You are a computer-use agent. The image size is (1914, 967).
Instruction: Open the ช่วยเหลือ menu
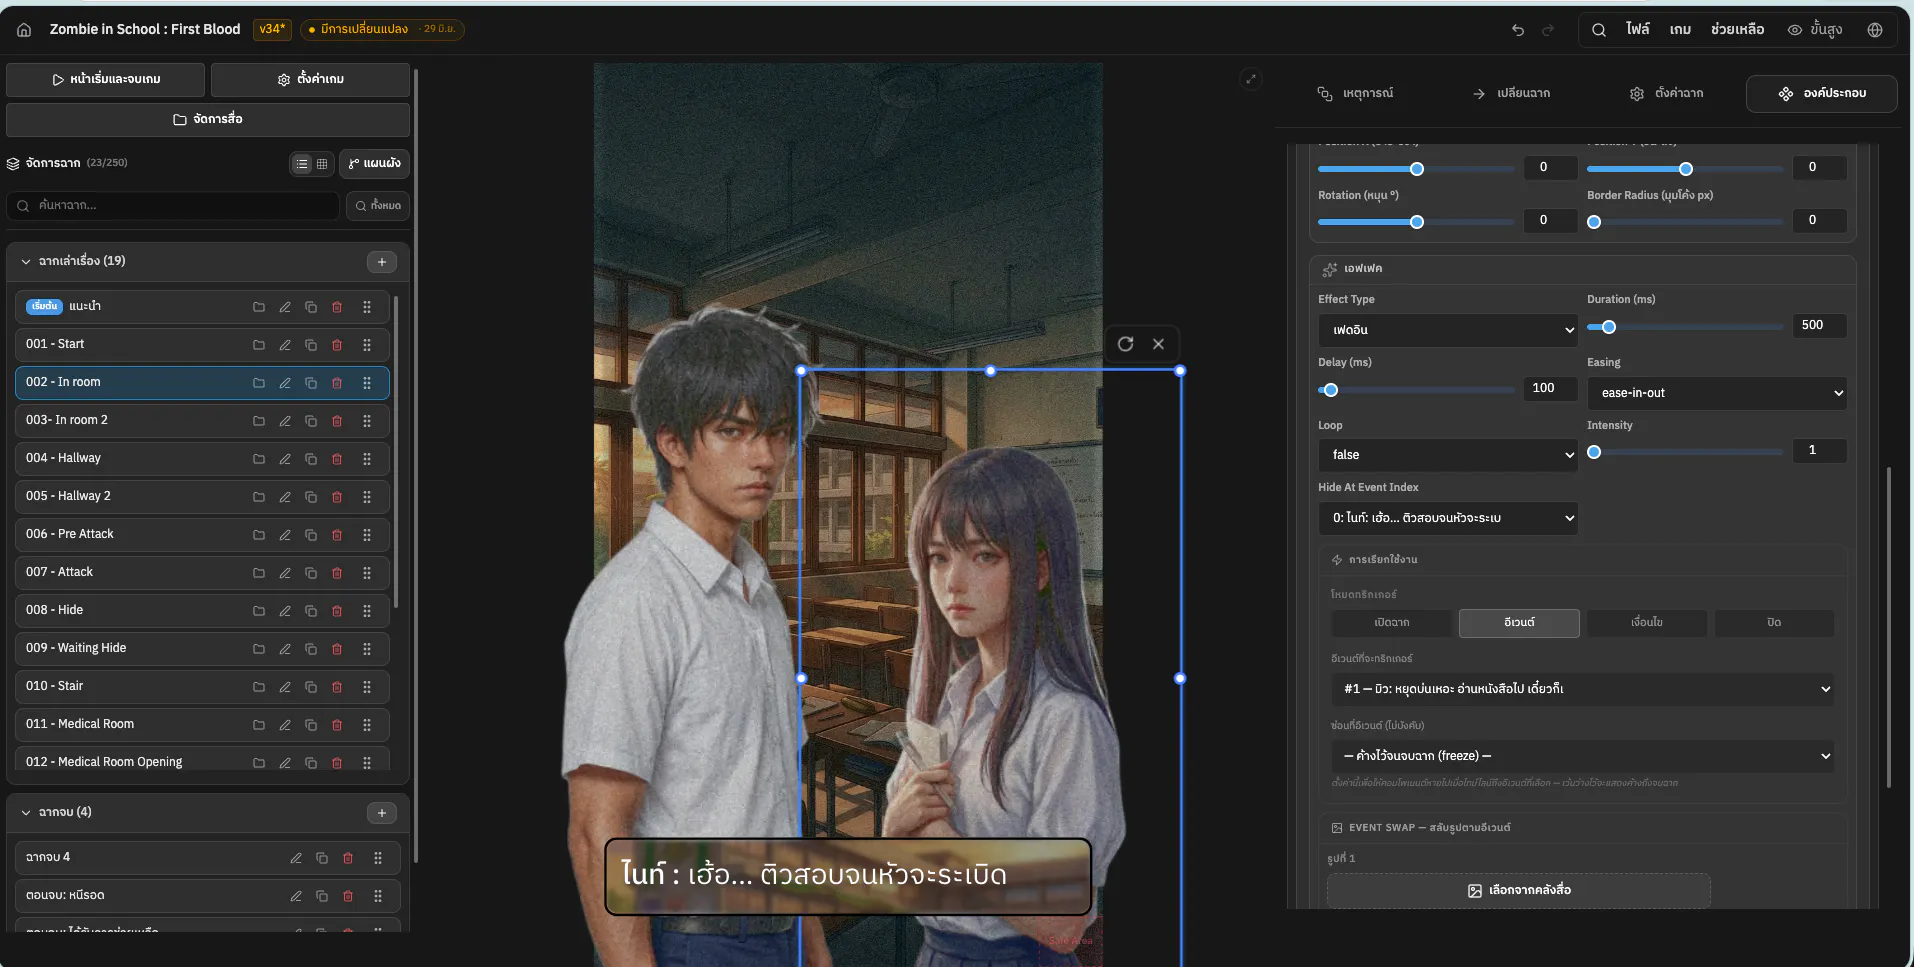pyautogui.click(x=1737, y=30)
